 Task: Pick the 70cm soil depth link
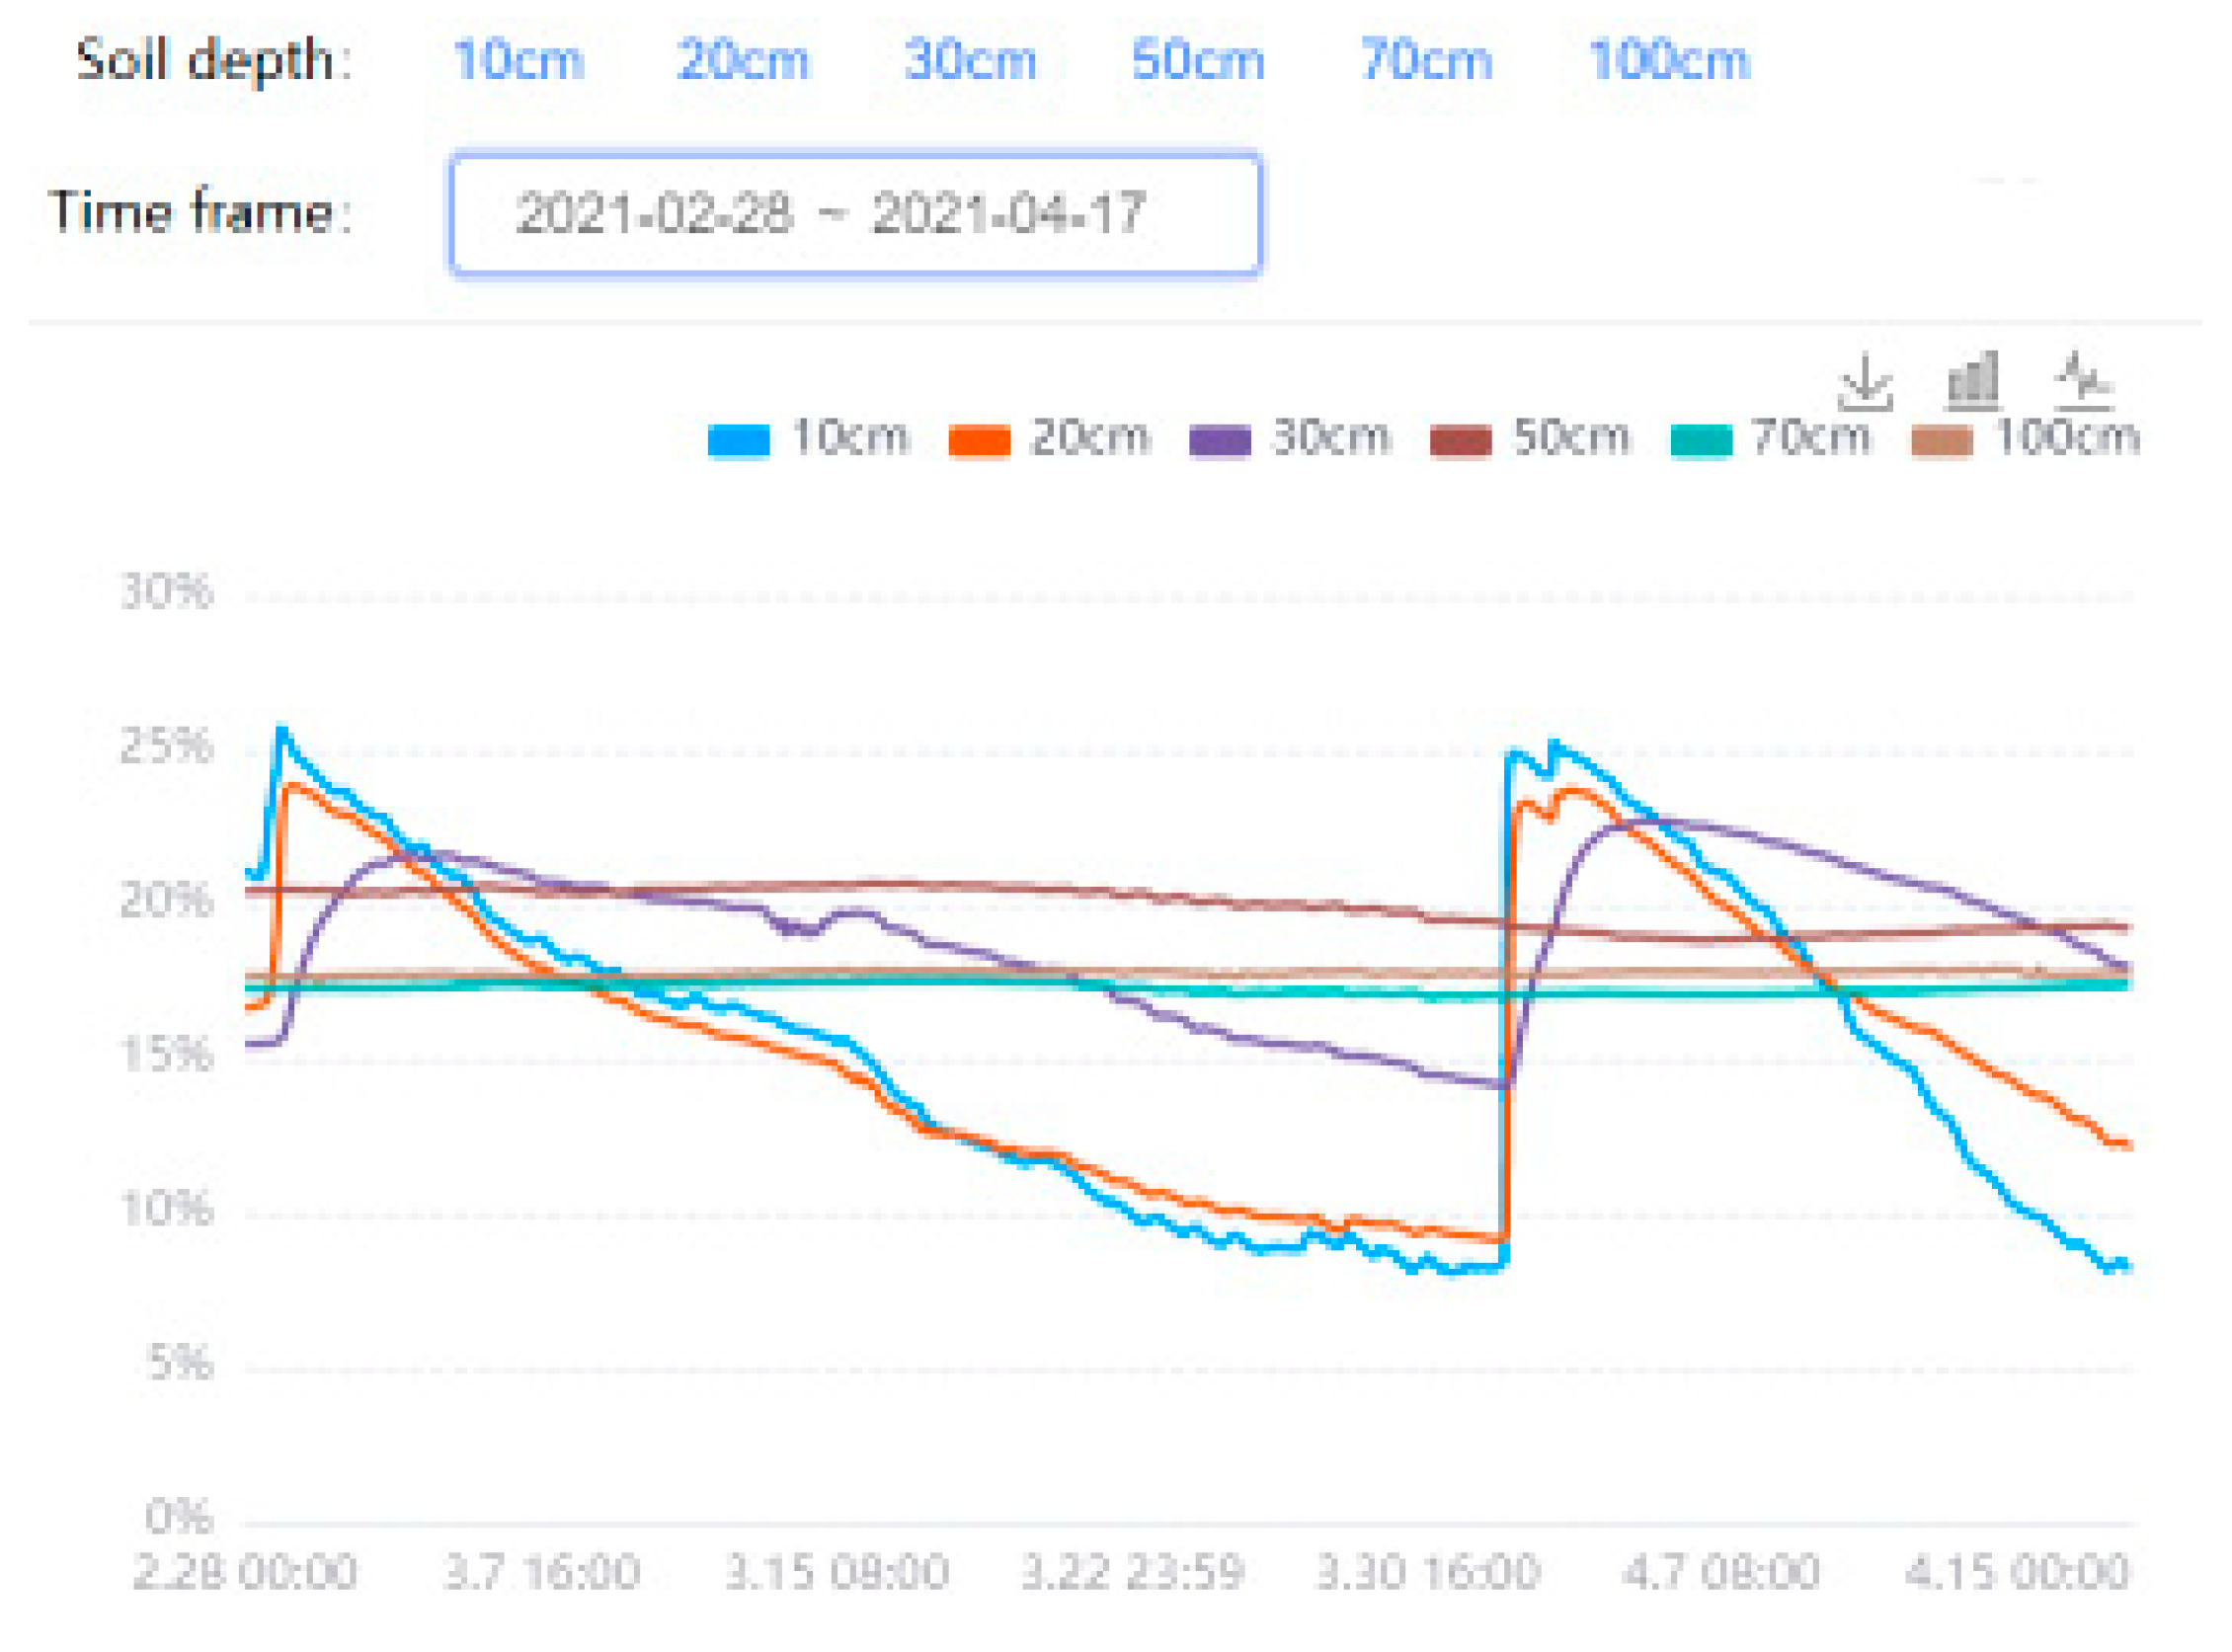(1426, 60)
